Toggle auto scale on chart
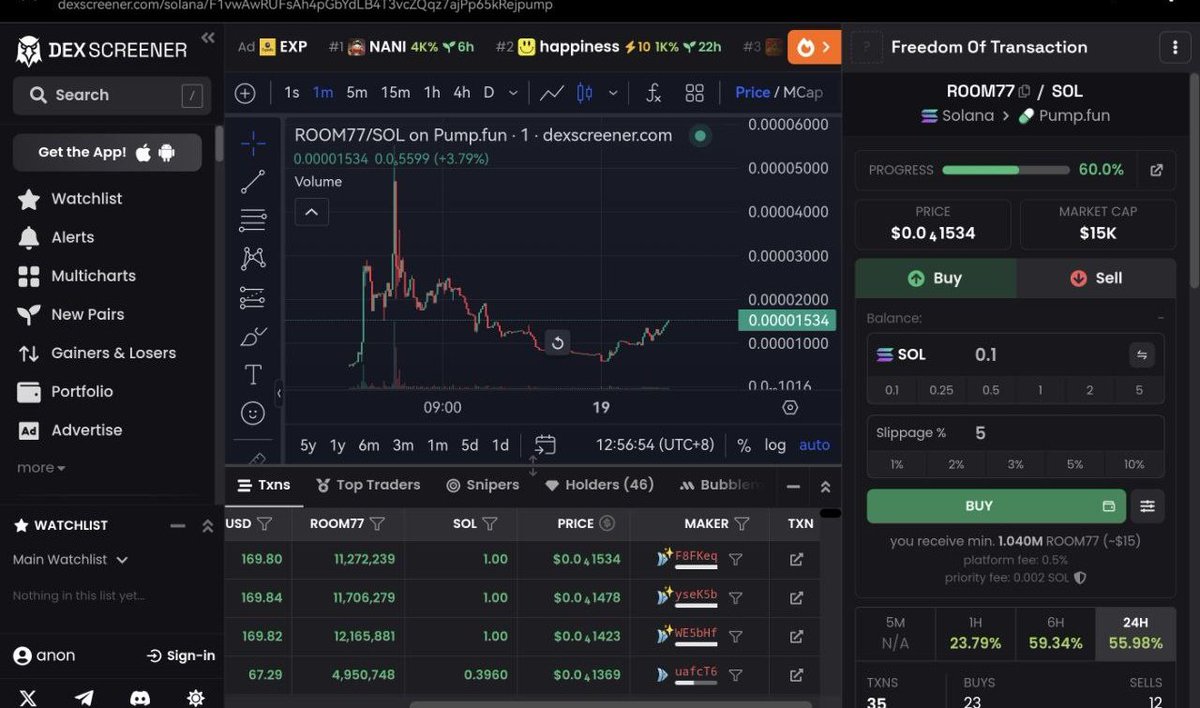The width and height of the screenshot is (1200, 708). 814,445
